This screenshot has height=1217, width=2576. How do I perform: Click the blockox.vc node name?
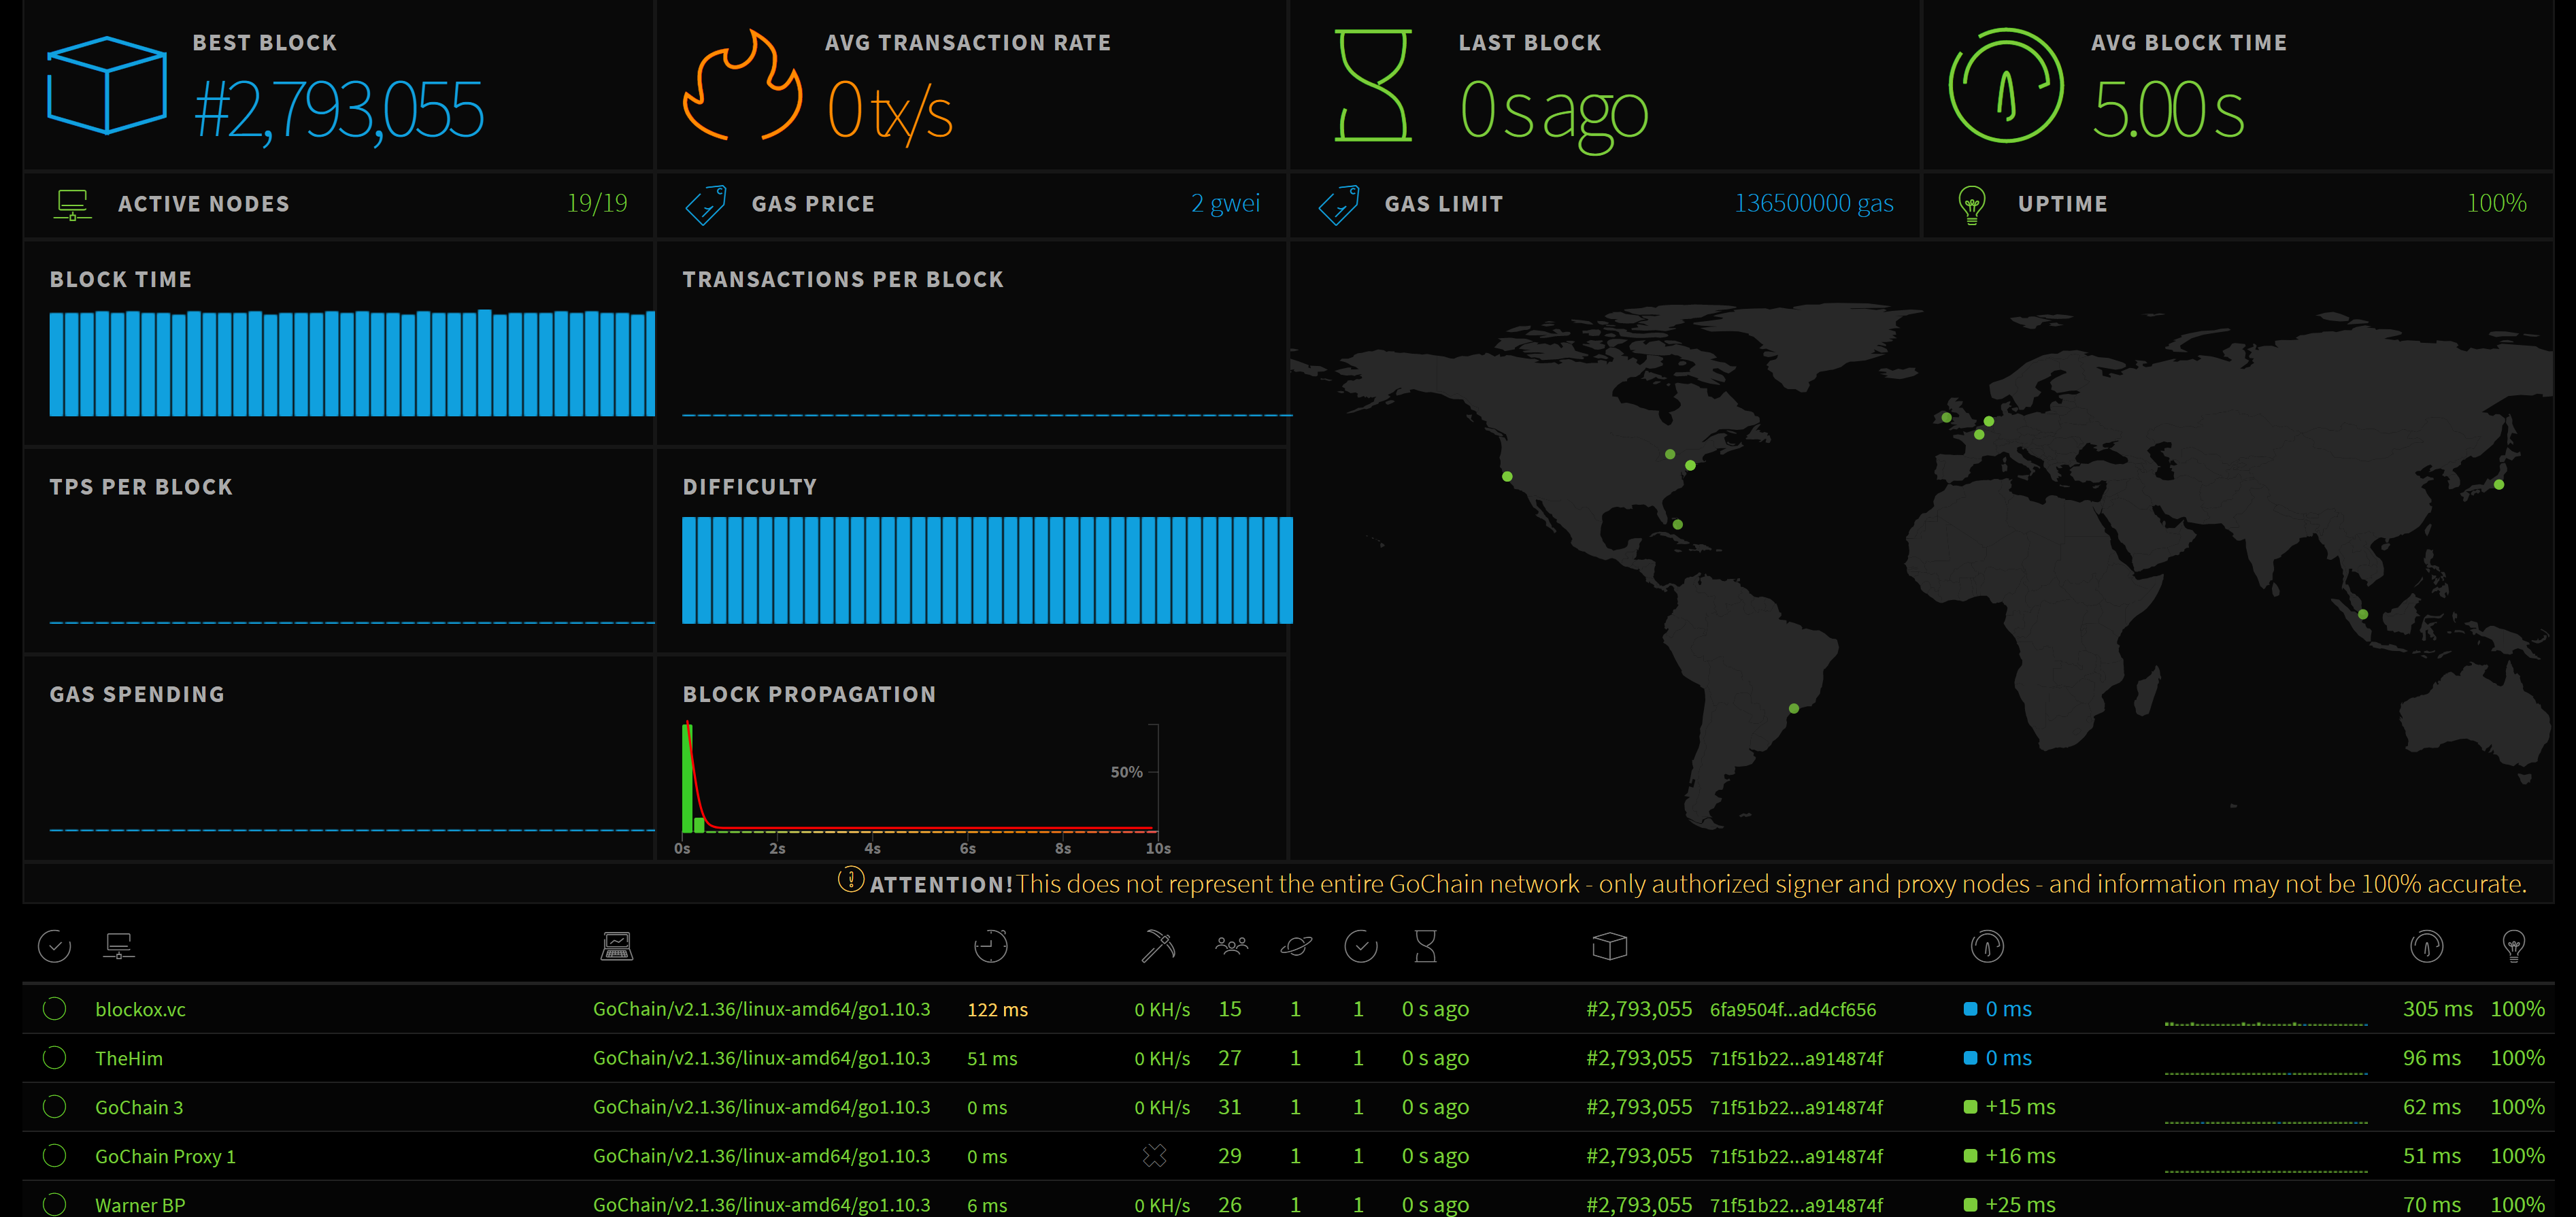[140, 1010]
